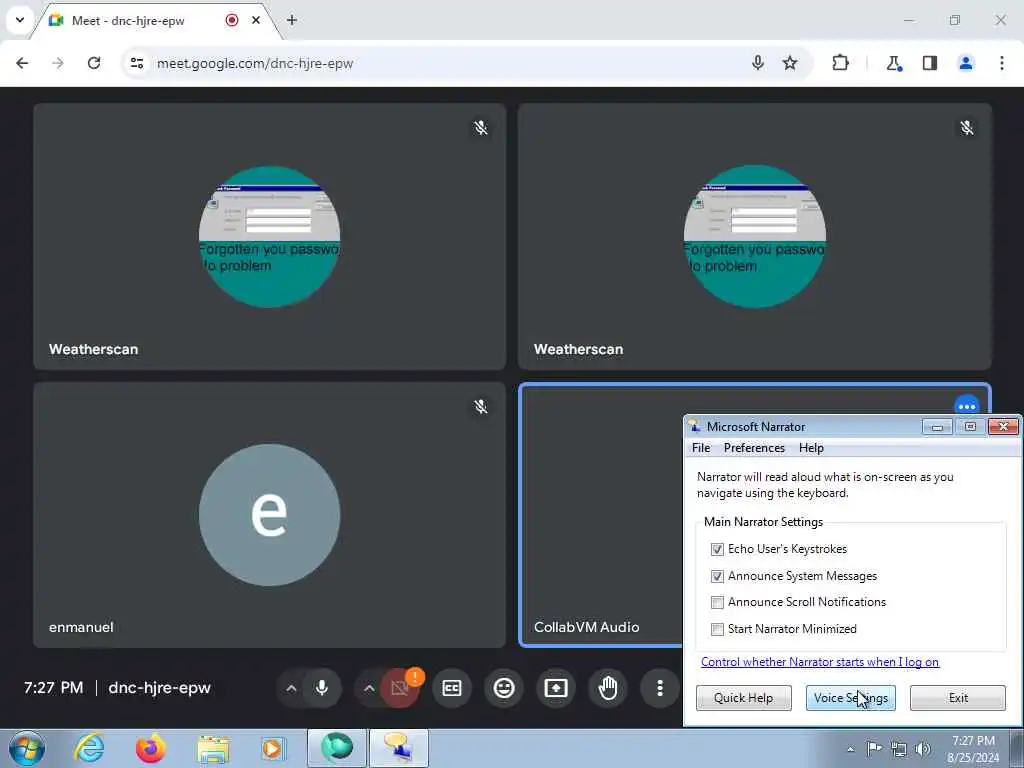The width and height of the screenshot is (1024, 768).
Task: Open site information icon in address bar
Action: point(136,63)
